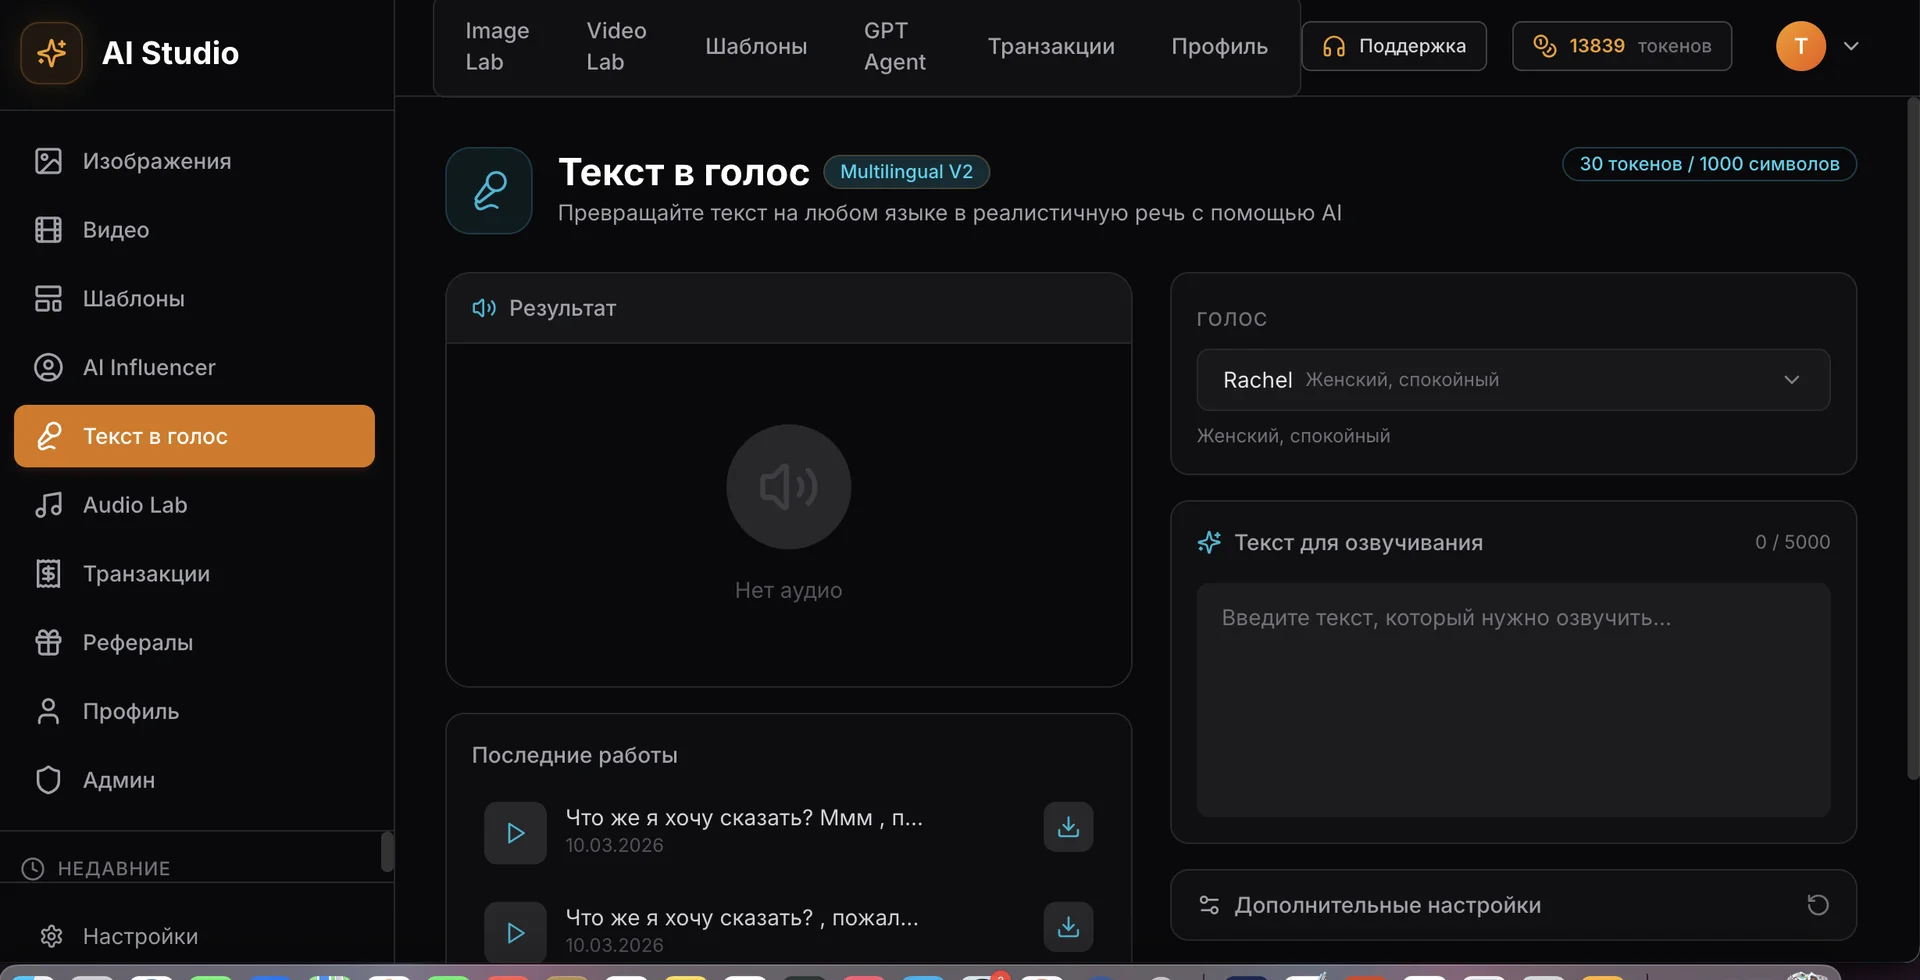Click the 30 токенов / 1000 символов badge
This screenshot has width=1920, height=980.
(1709, 164)
